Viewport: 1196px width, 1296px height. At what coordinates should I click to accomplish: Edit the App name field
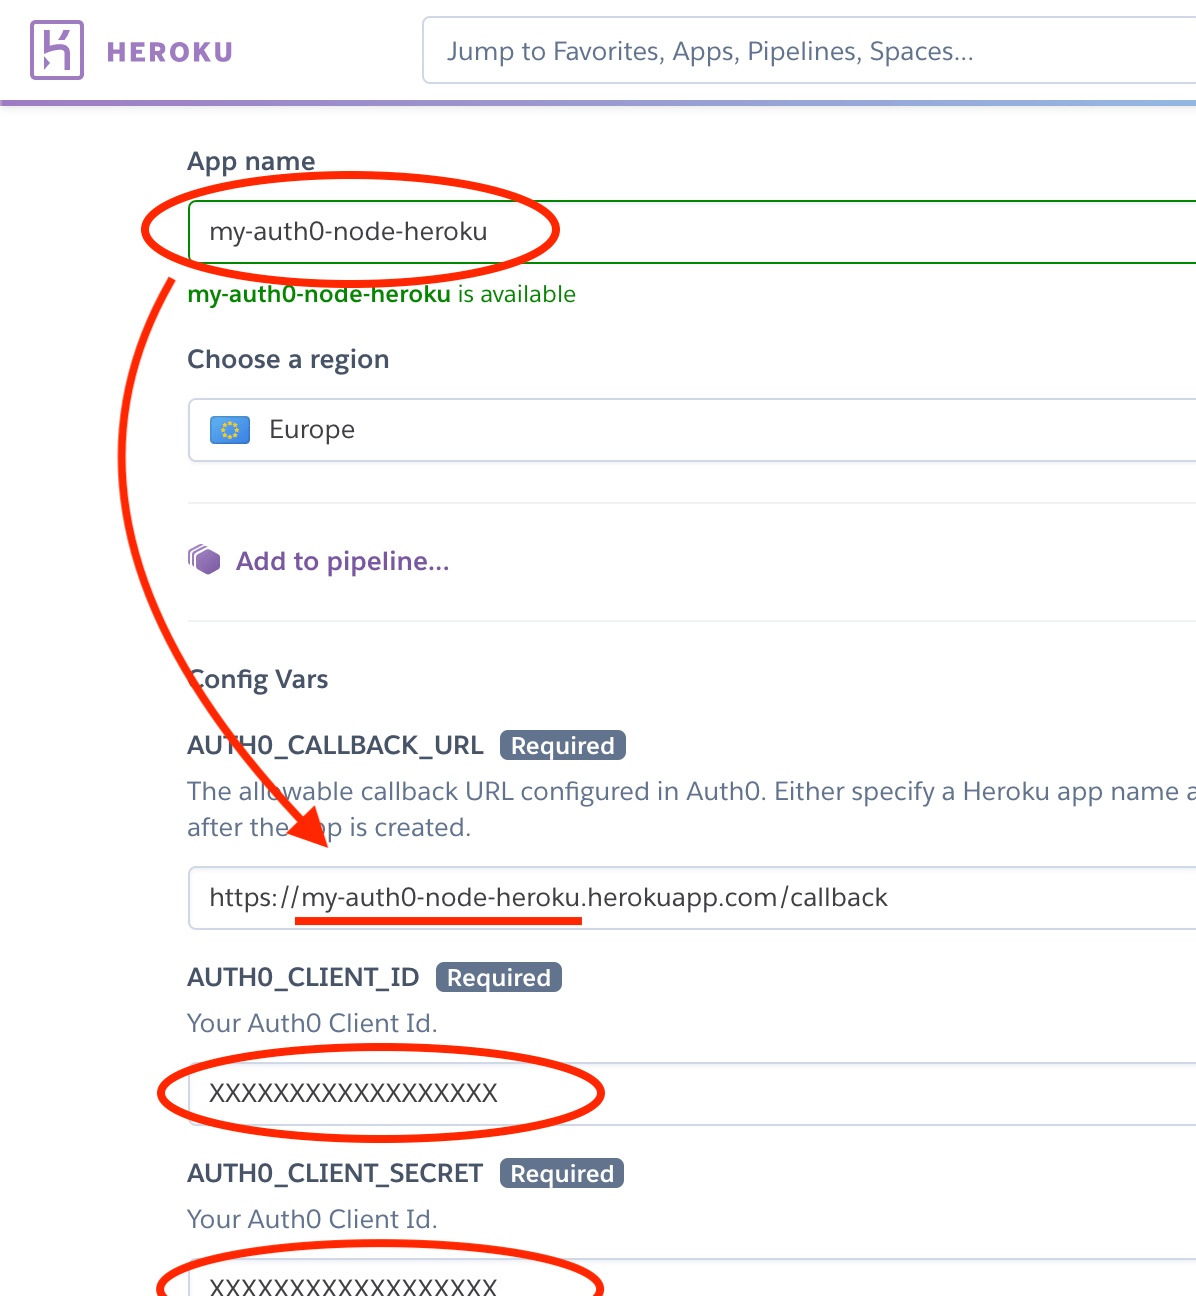coord(692,232)
